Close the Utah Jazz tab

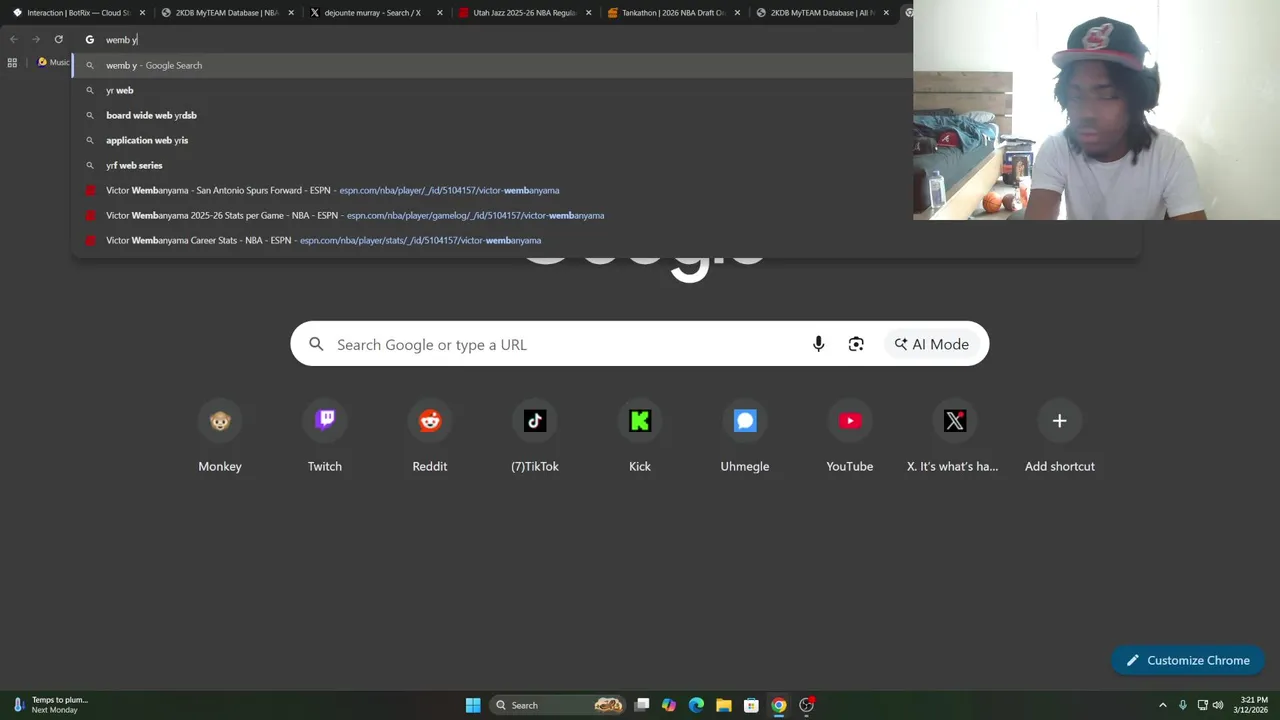tap(588, 13)
